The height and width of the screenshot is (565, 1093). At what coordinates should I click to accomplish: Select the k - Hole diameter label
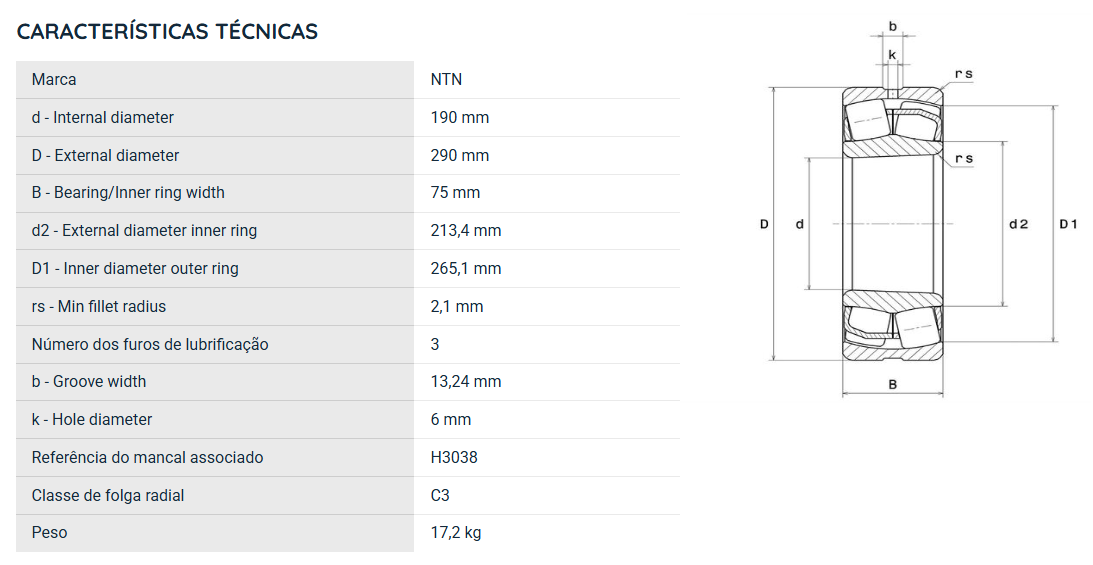(91, 419)
